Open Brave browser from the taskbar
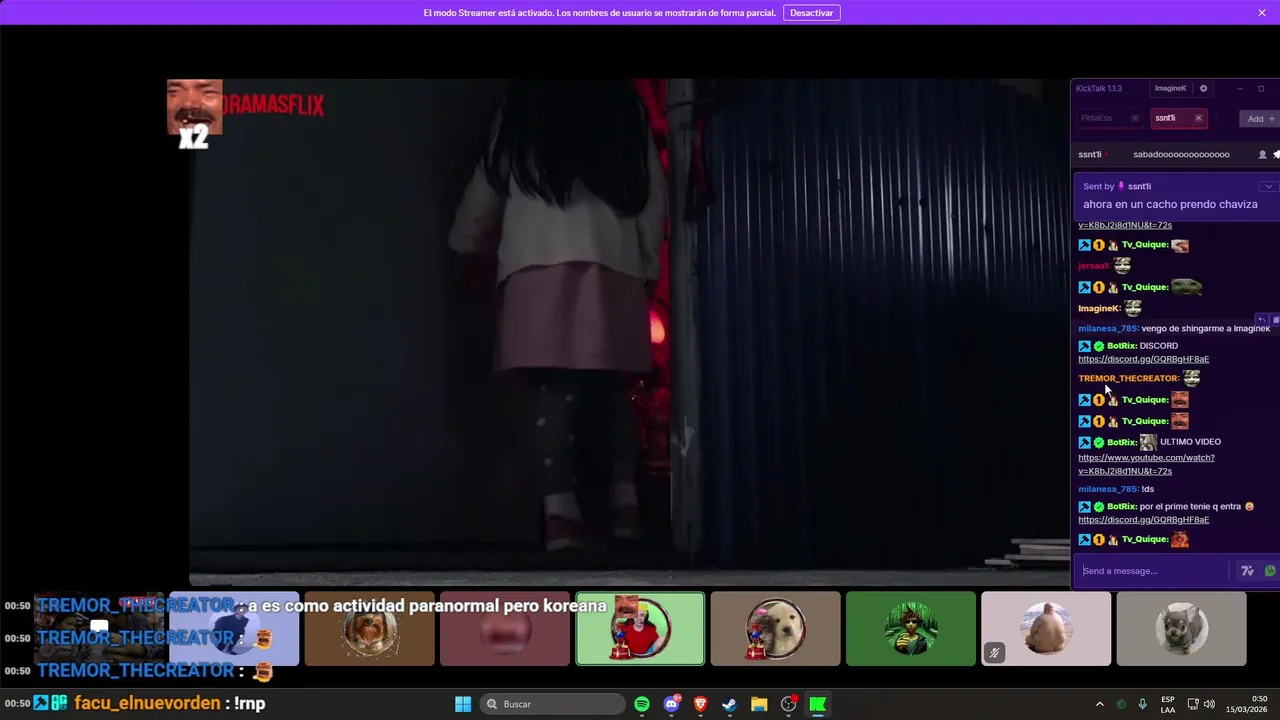 pyautogui.click(x=701, y=704)
